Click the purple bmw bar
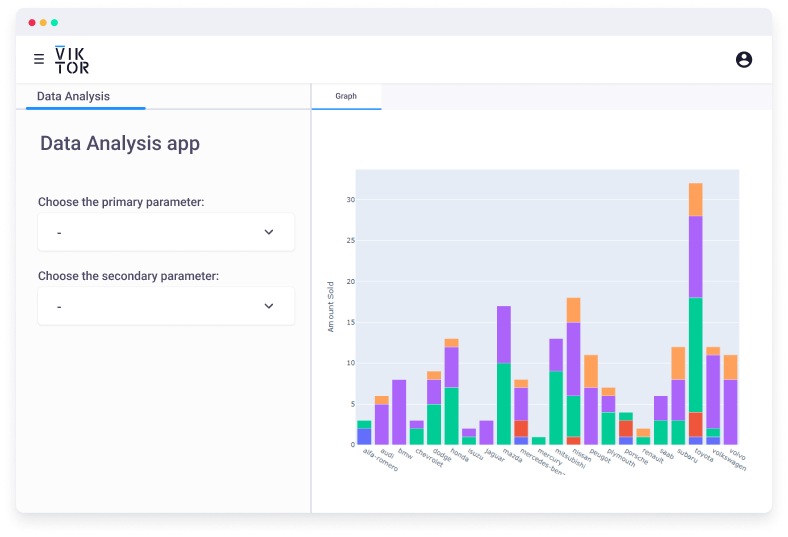The height and width of the screenshot is (537, 788). [399, 412]
